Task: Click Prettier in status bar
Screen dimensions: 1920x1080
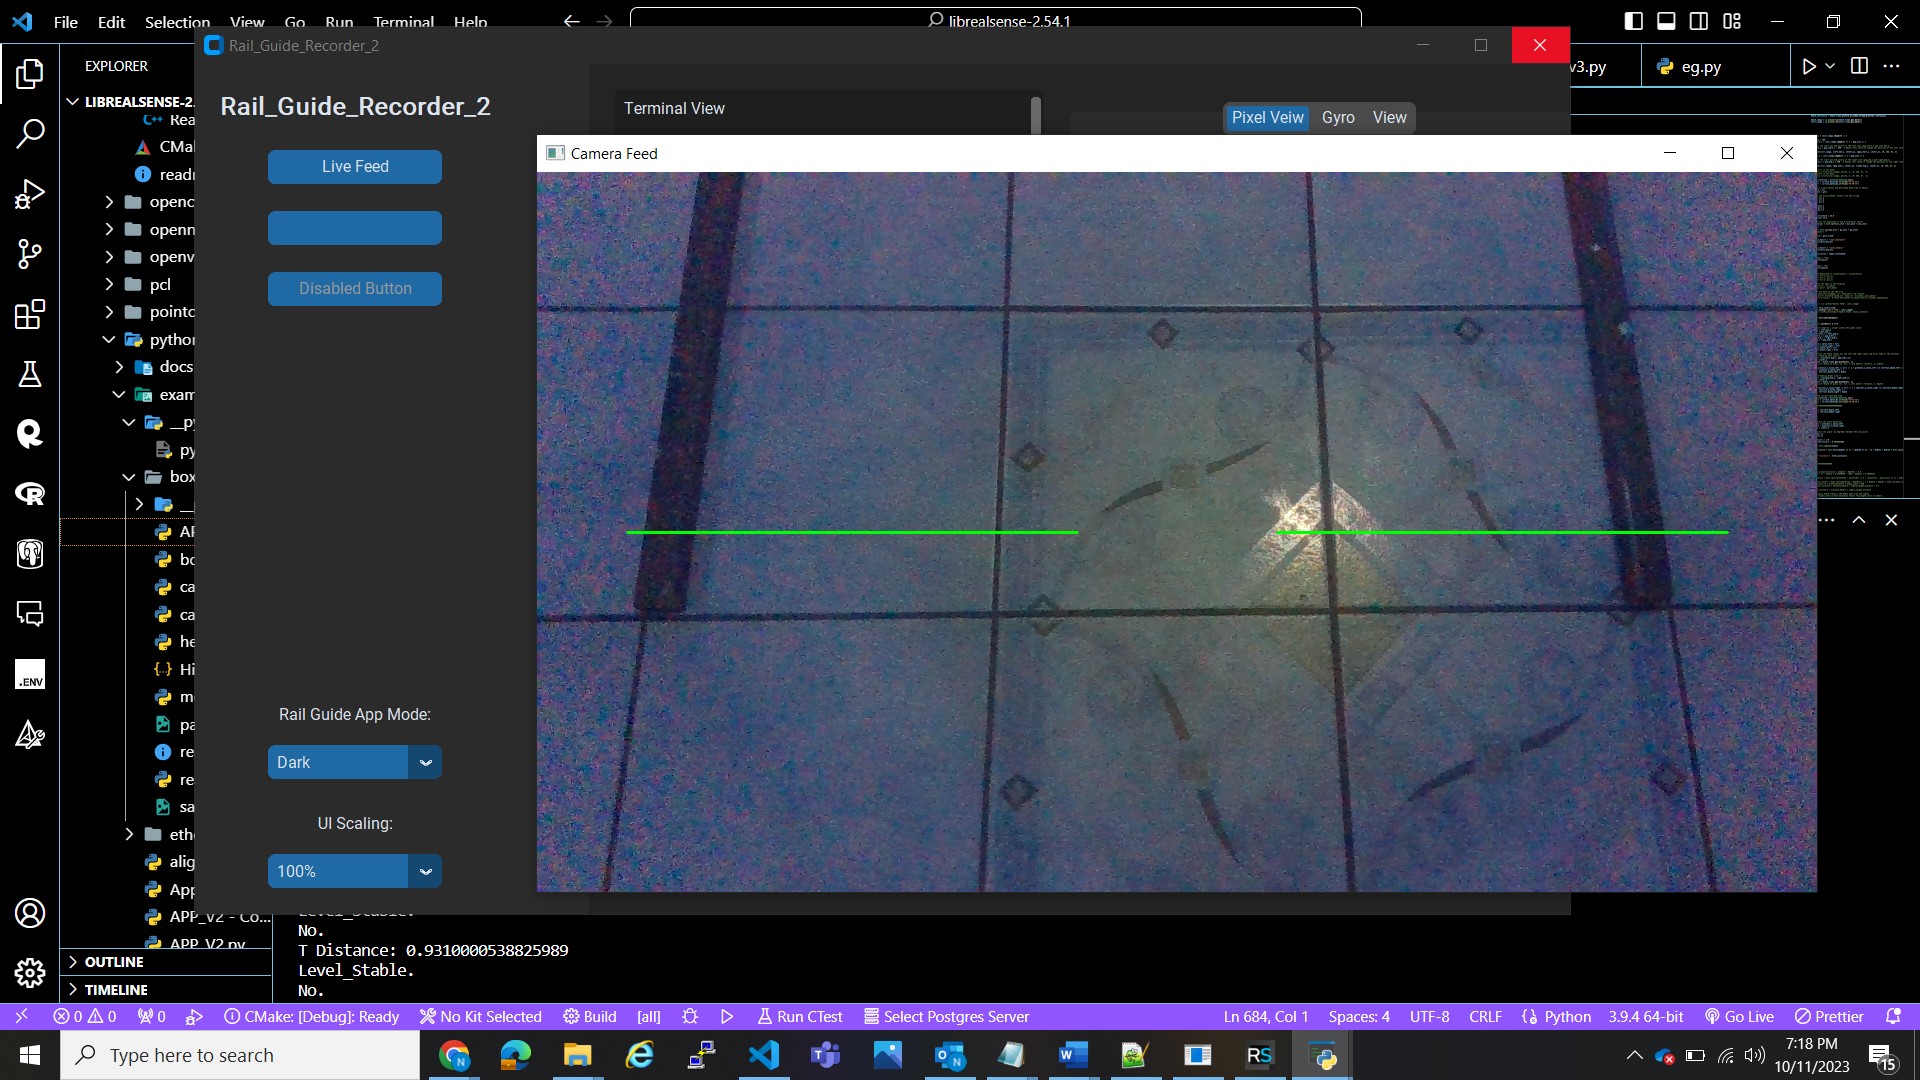Action: pos(1829,1016)
